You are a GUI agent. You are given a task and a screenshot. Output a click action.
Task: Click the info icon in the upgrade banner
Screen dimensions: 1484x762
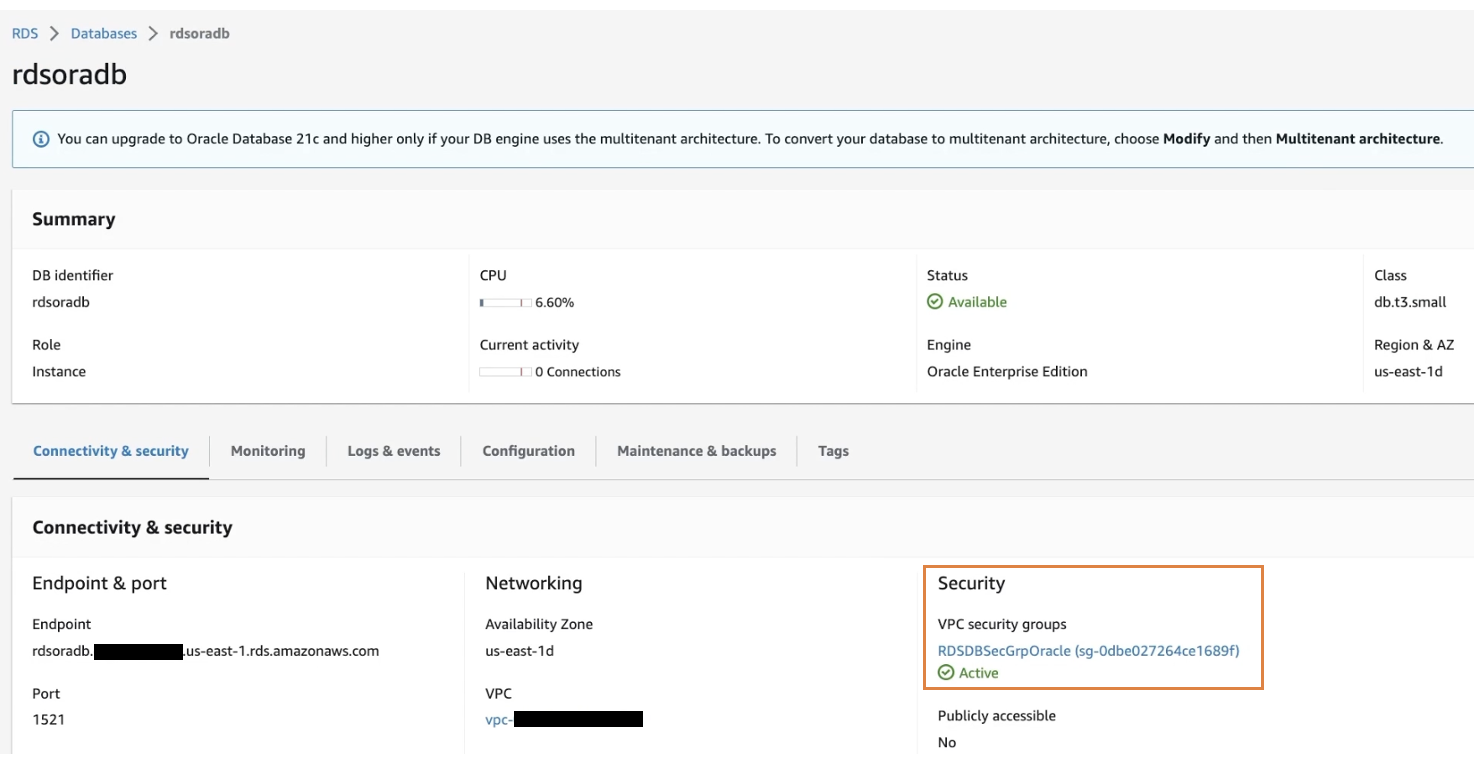pyautogui.click(x=41, y=139)
